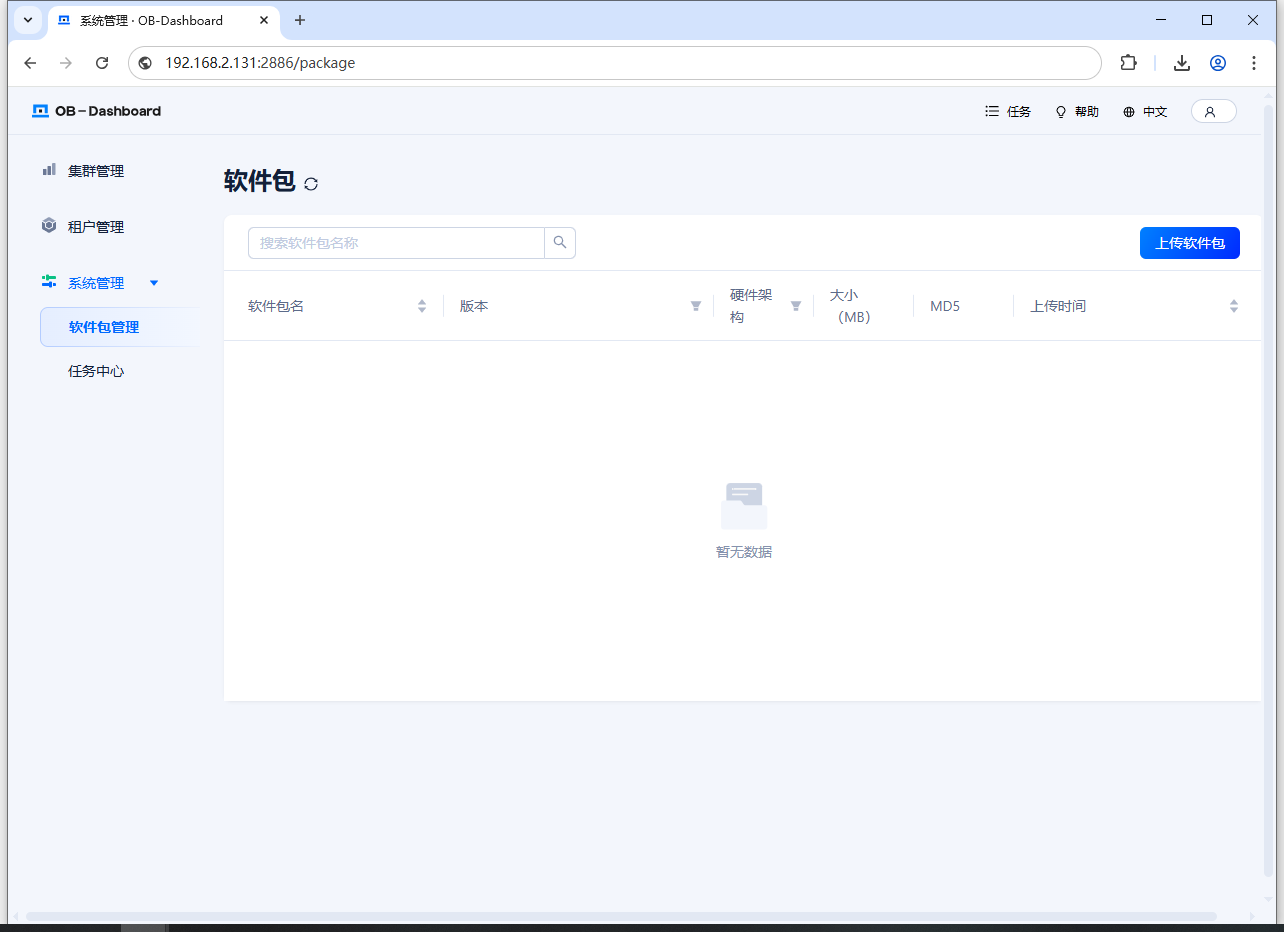1284x932 pixels.
Task: Collapse the 系统管理 sidebar section
Action: coord(154,283)
